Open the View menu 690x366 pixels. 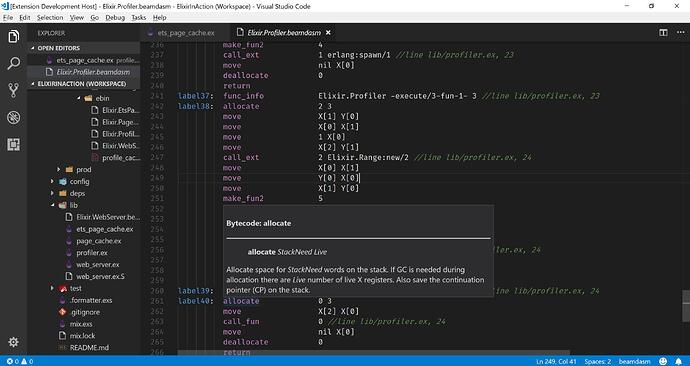point(77,18)
